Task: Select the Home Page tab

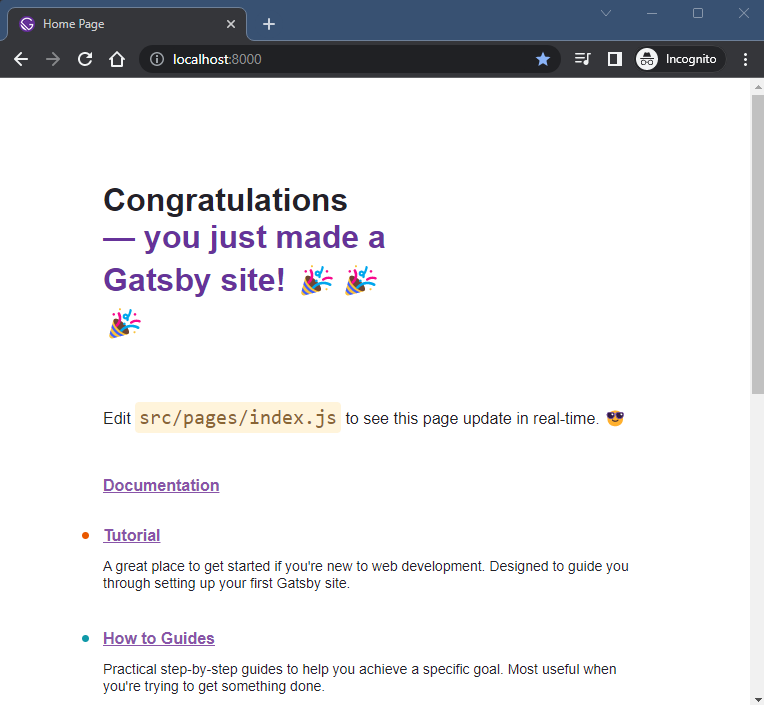Action: (127, 24)
